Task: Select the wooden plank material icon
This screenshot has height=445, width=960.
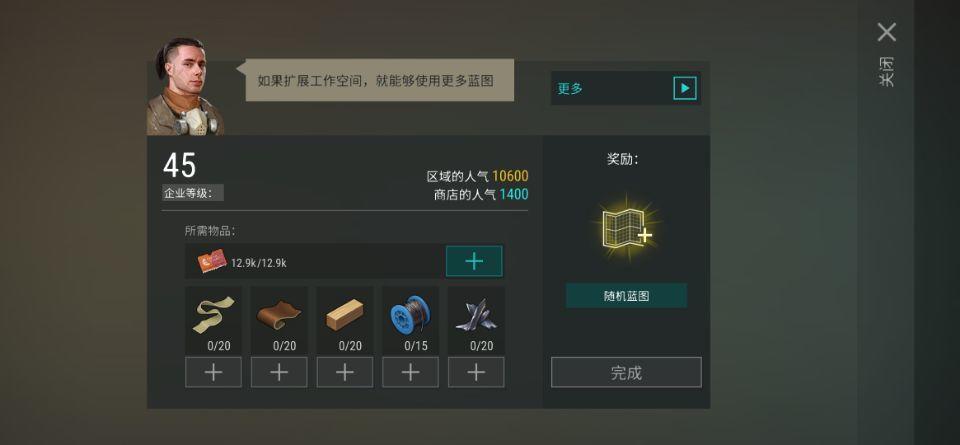Action: coord(345,315)
